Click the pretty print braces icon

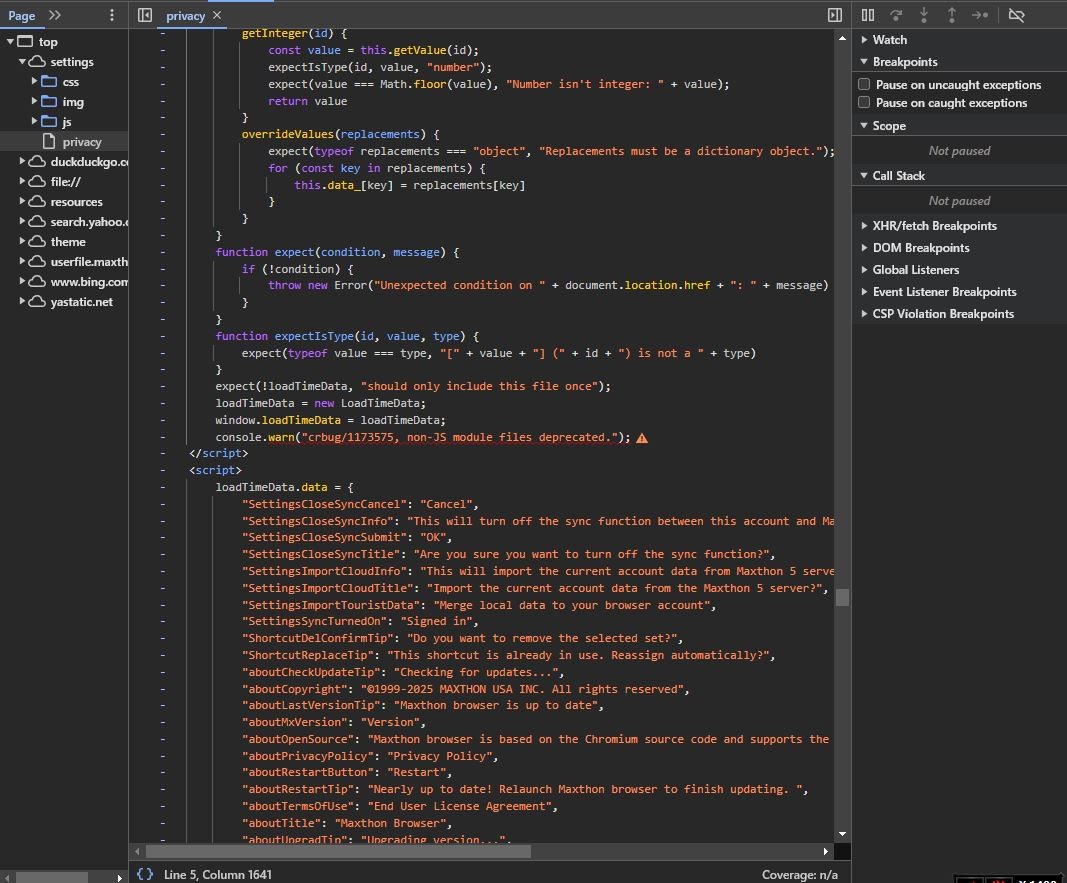[145, 874]
